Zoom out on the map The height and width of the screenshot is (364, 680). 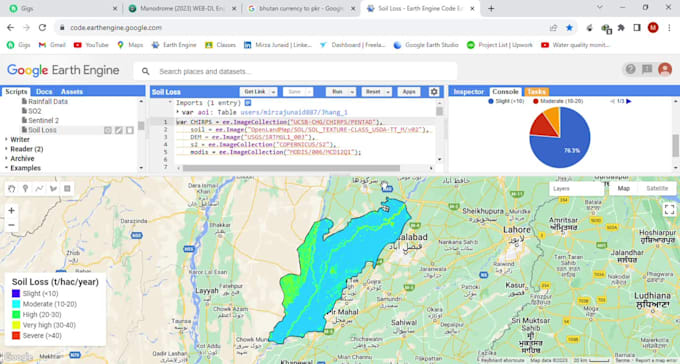[11, 225]
